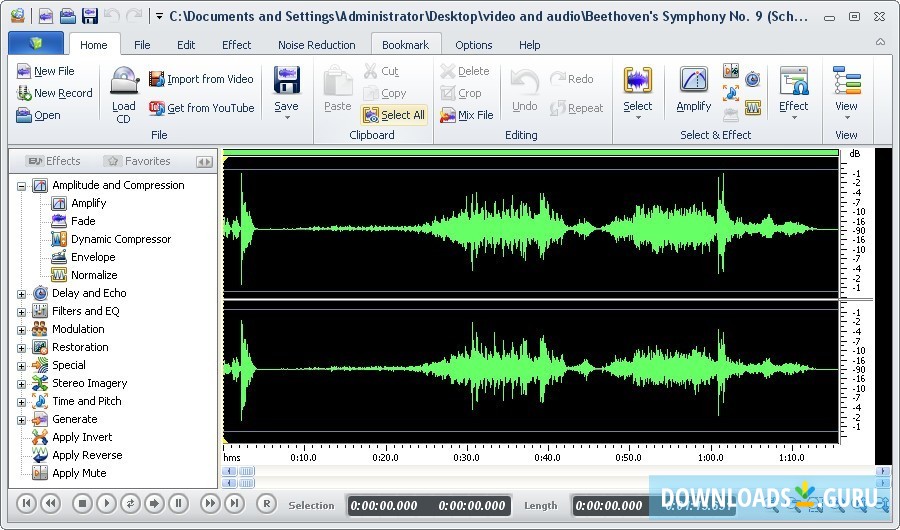Viewport: 900px width, 530px height.
Task: Open the Effect dropdown in ribbon
Action: [793, 118]
